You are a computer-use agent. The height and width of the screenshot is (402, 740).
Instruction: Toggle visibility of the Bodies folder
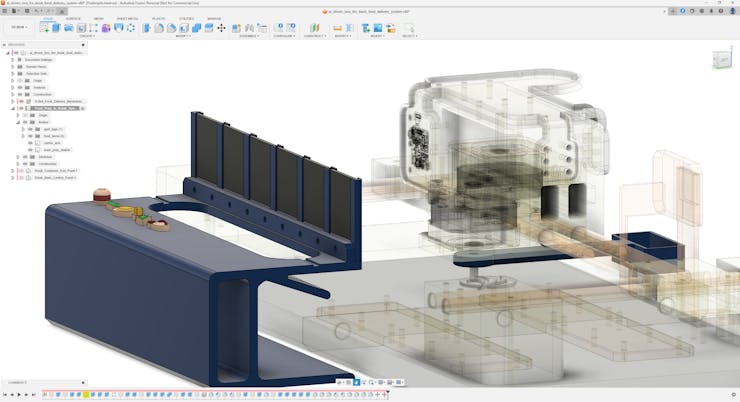pos(24,122)
